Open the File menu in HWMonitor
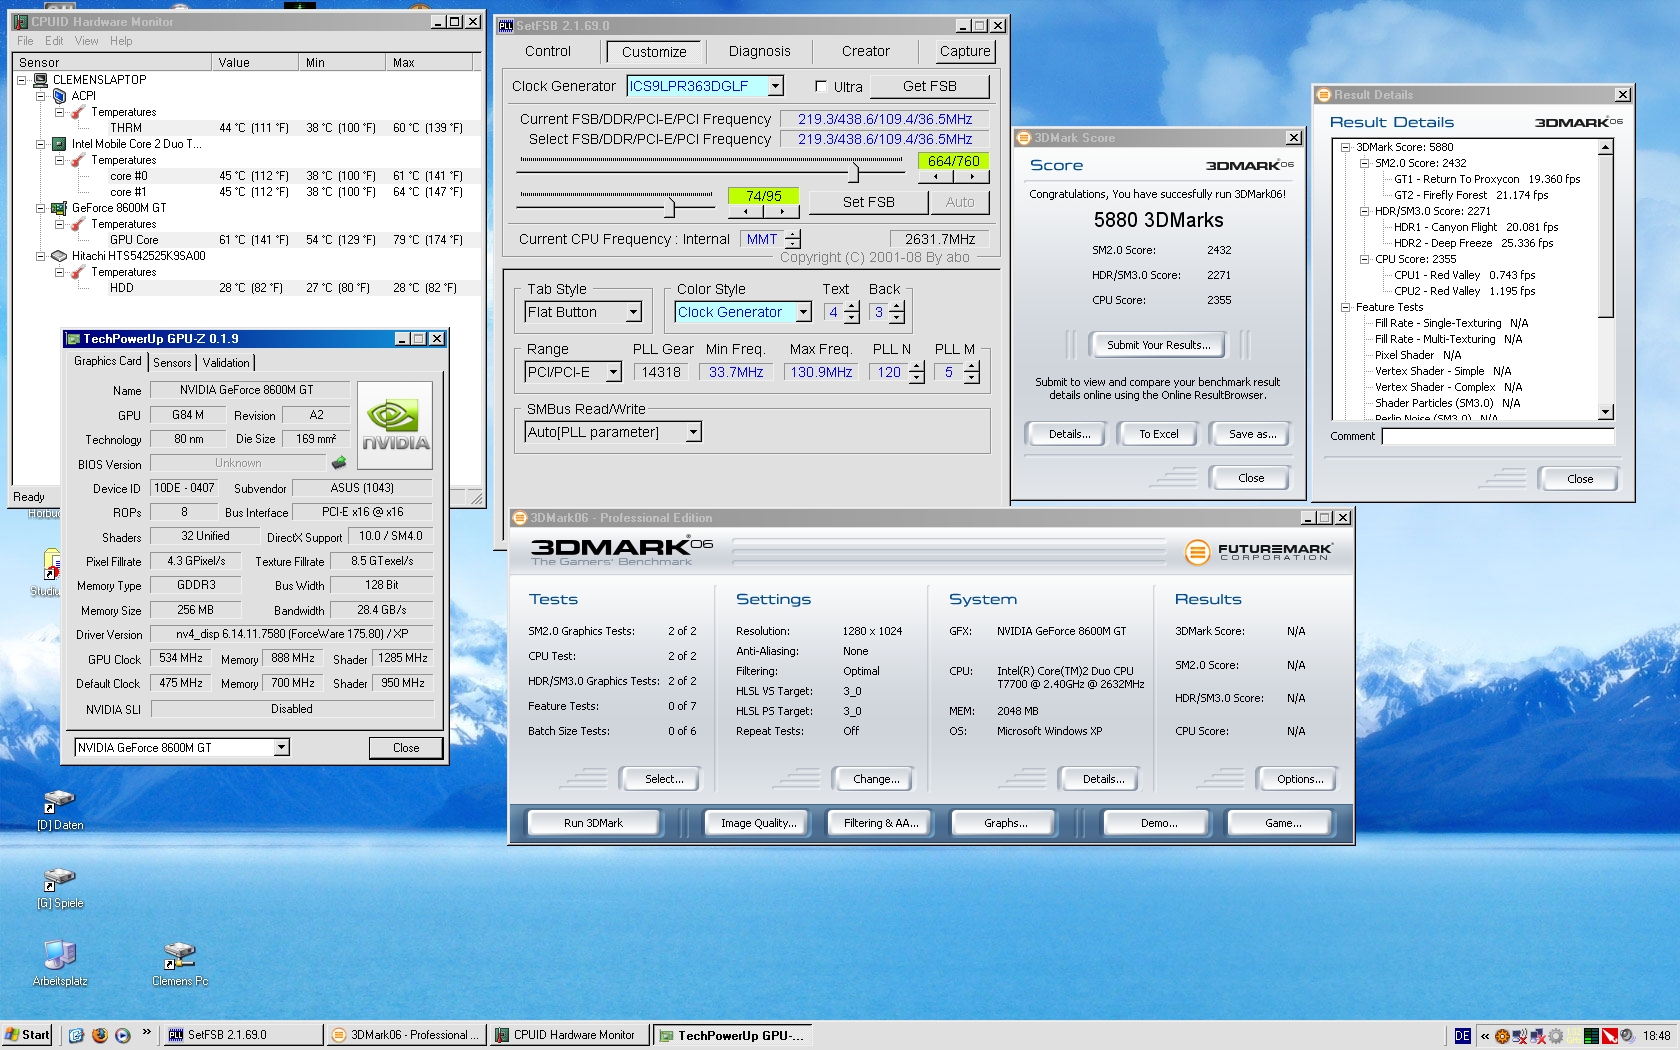This screenshot has width=1680, height=1050. (x=25, y=41)
